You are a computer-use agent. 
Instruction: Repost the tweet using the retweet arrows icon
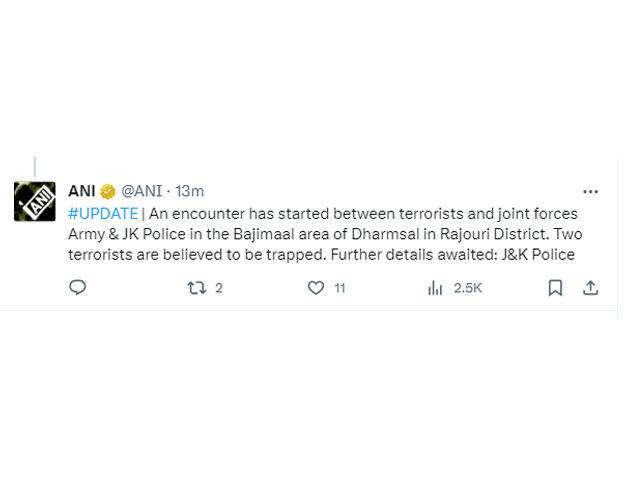point(196,288)
